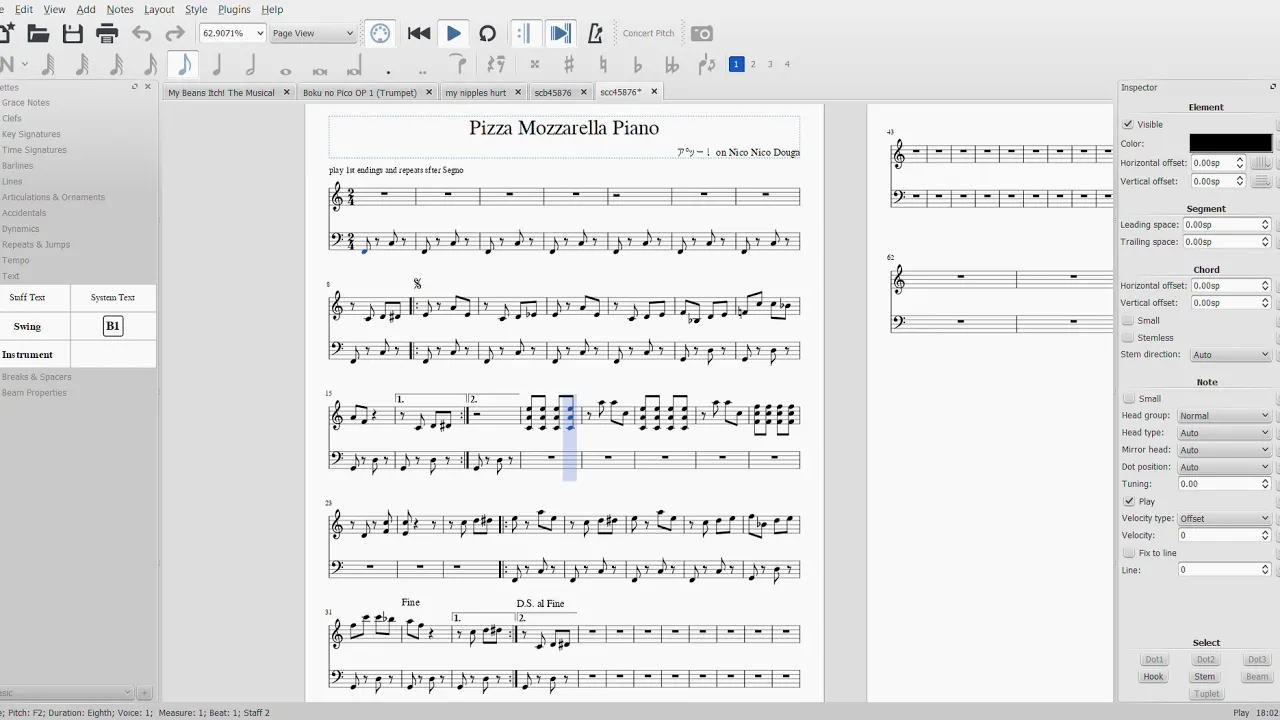The width and height of the screenshot is (1280, 720).
Task: Open image capture camera tool
Action: tap(702, 33)
